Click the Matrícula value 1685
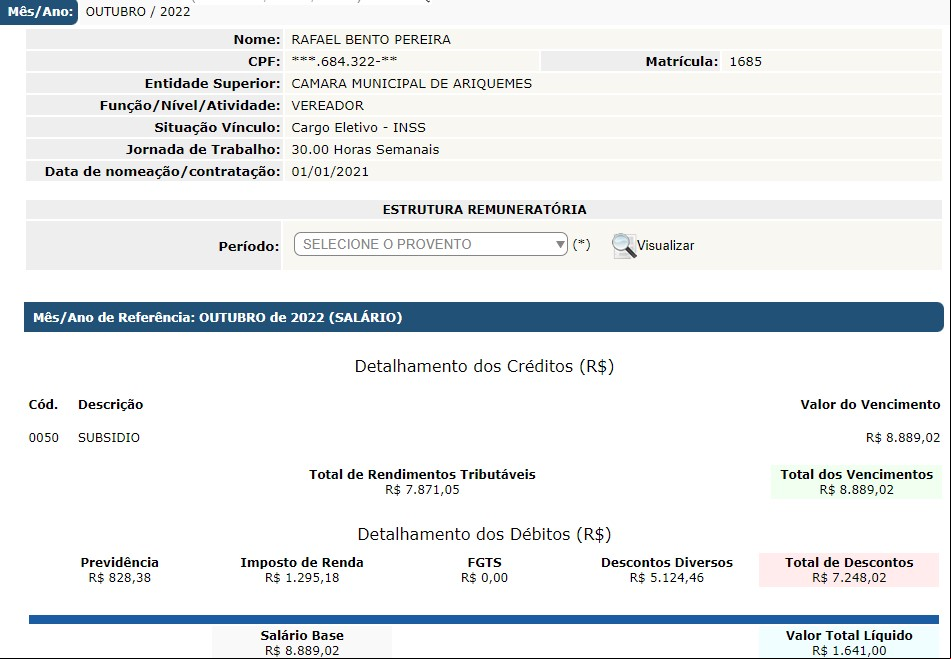The width and height of the screenshot is (951, 659). (x=745, y=61)
